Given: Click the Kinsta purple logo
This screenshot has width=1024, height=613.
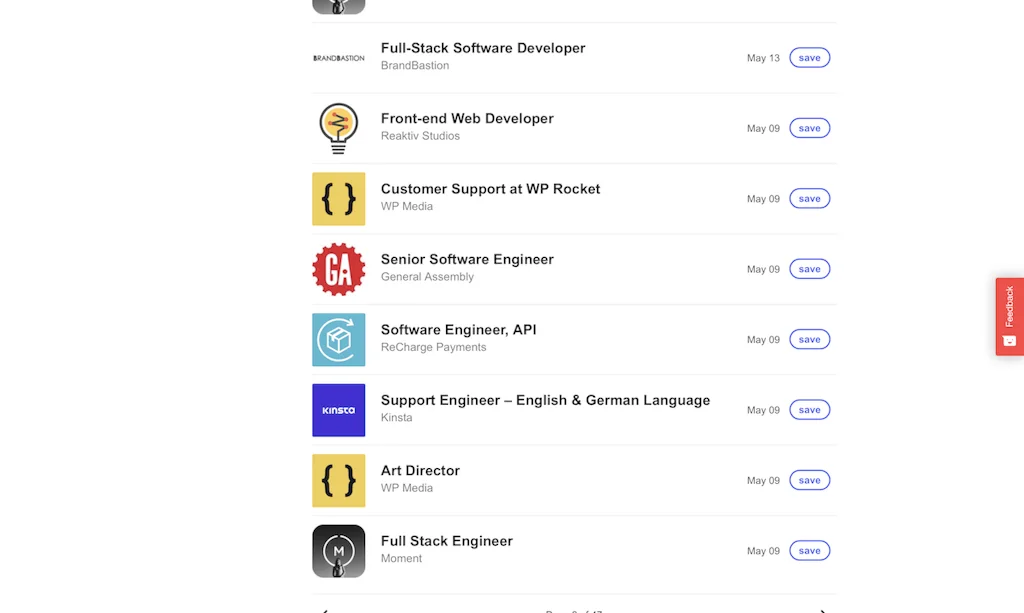Looking at the screenshot, I should (x=338, y=410).
